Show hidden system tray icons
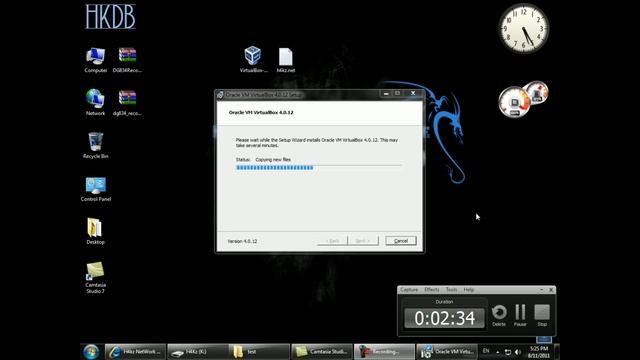This screenshot has height=360, width=640. coord(498,352)
